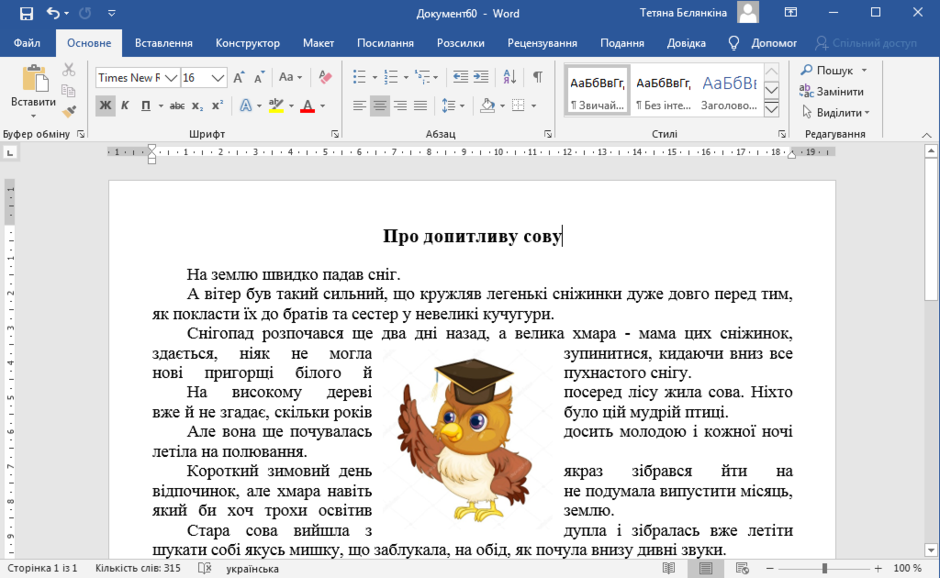Viewport: 940px width, 578px height.
Task: Apply strikethrough formatting (abc)
Action: point(177,106)
